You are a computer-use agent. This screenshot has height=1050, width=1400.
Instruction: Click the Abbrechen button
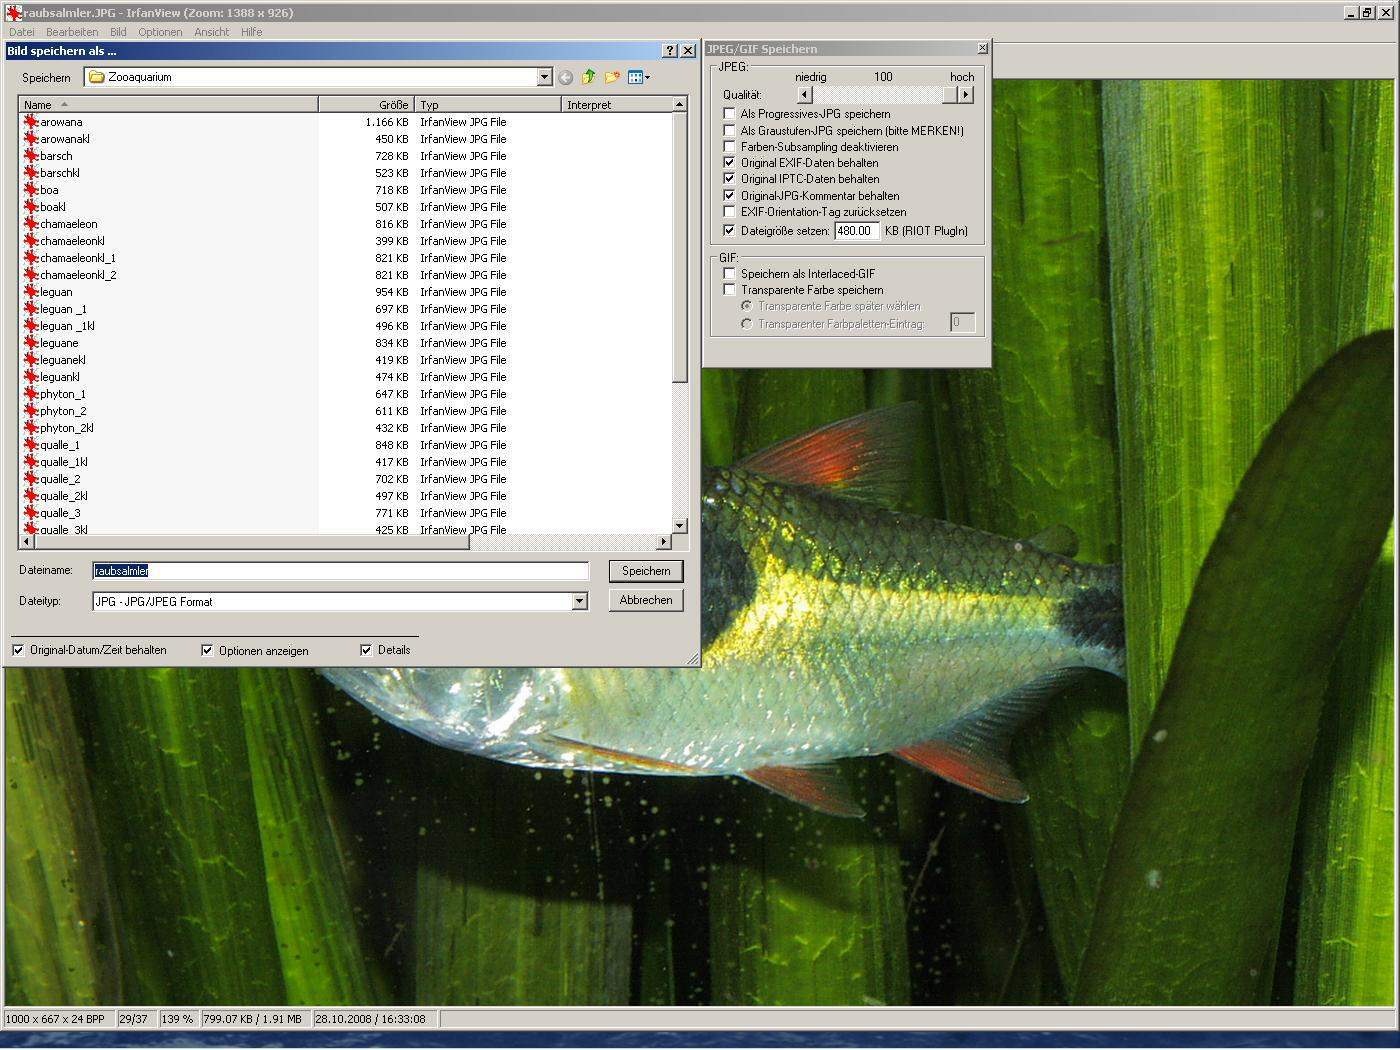[x=646, y=600]
